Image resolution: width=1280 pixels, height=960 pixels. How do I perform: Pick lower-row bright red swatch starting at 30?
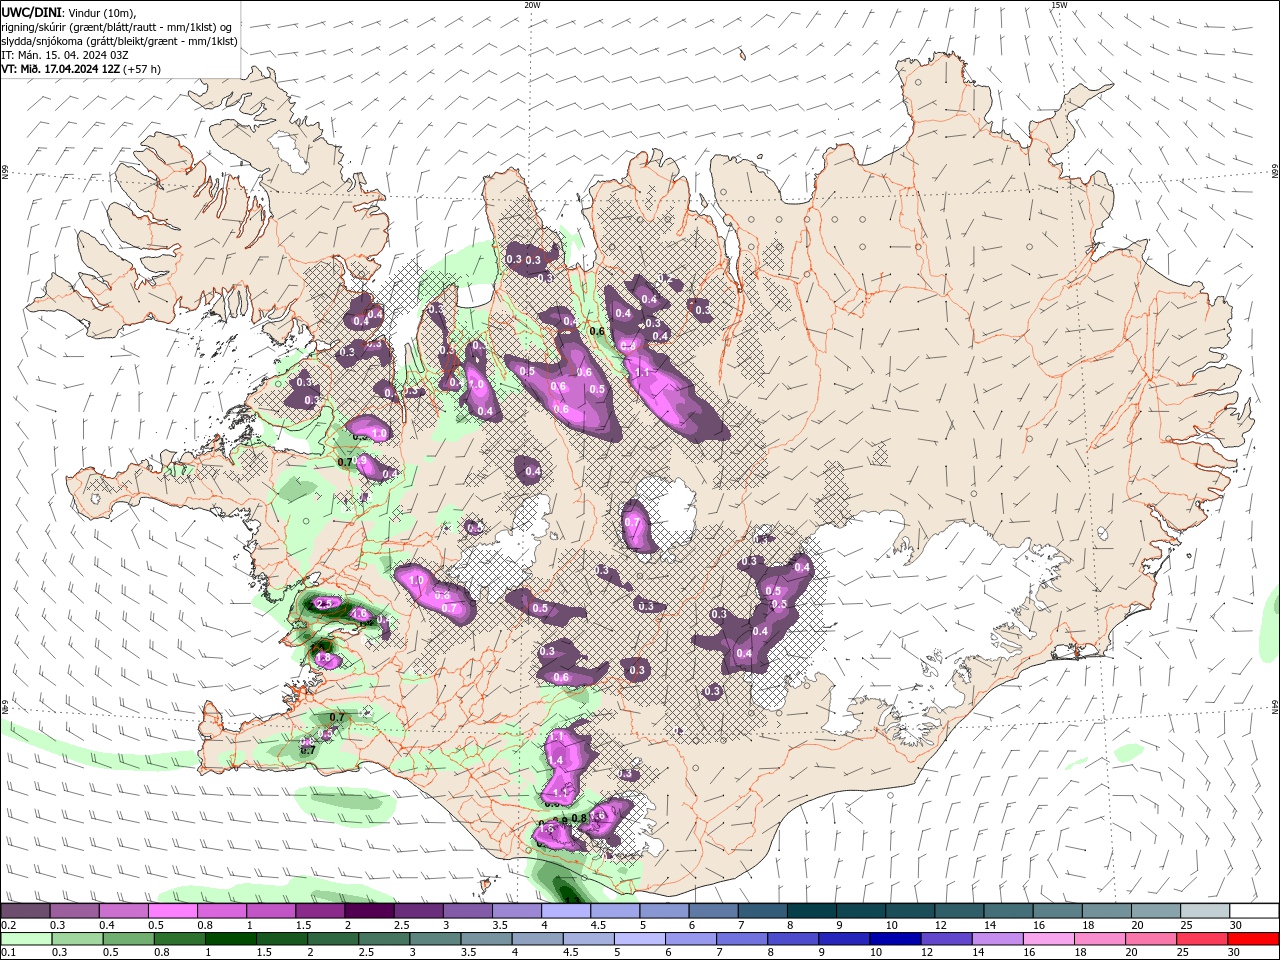coord(1253,939)
